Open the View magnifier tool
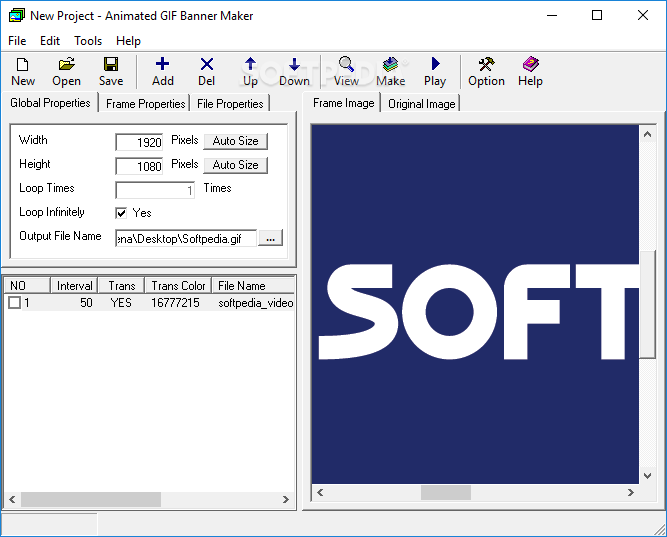This screenshot has width=667, height=537. coord(346,71)
